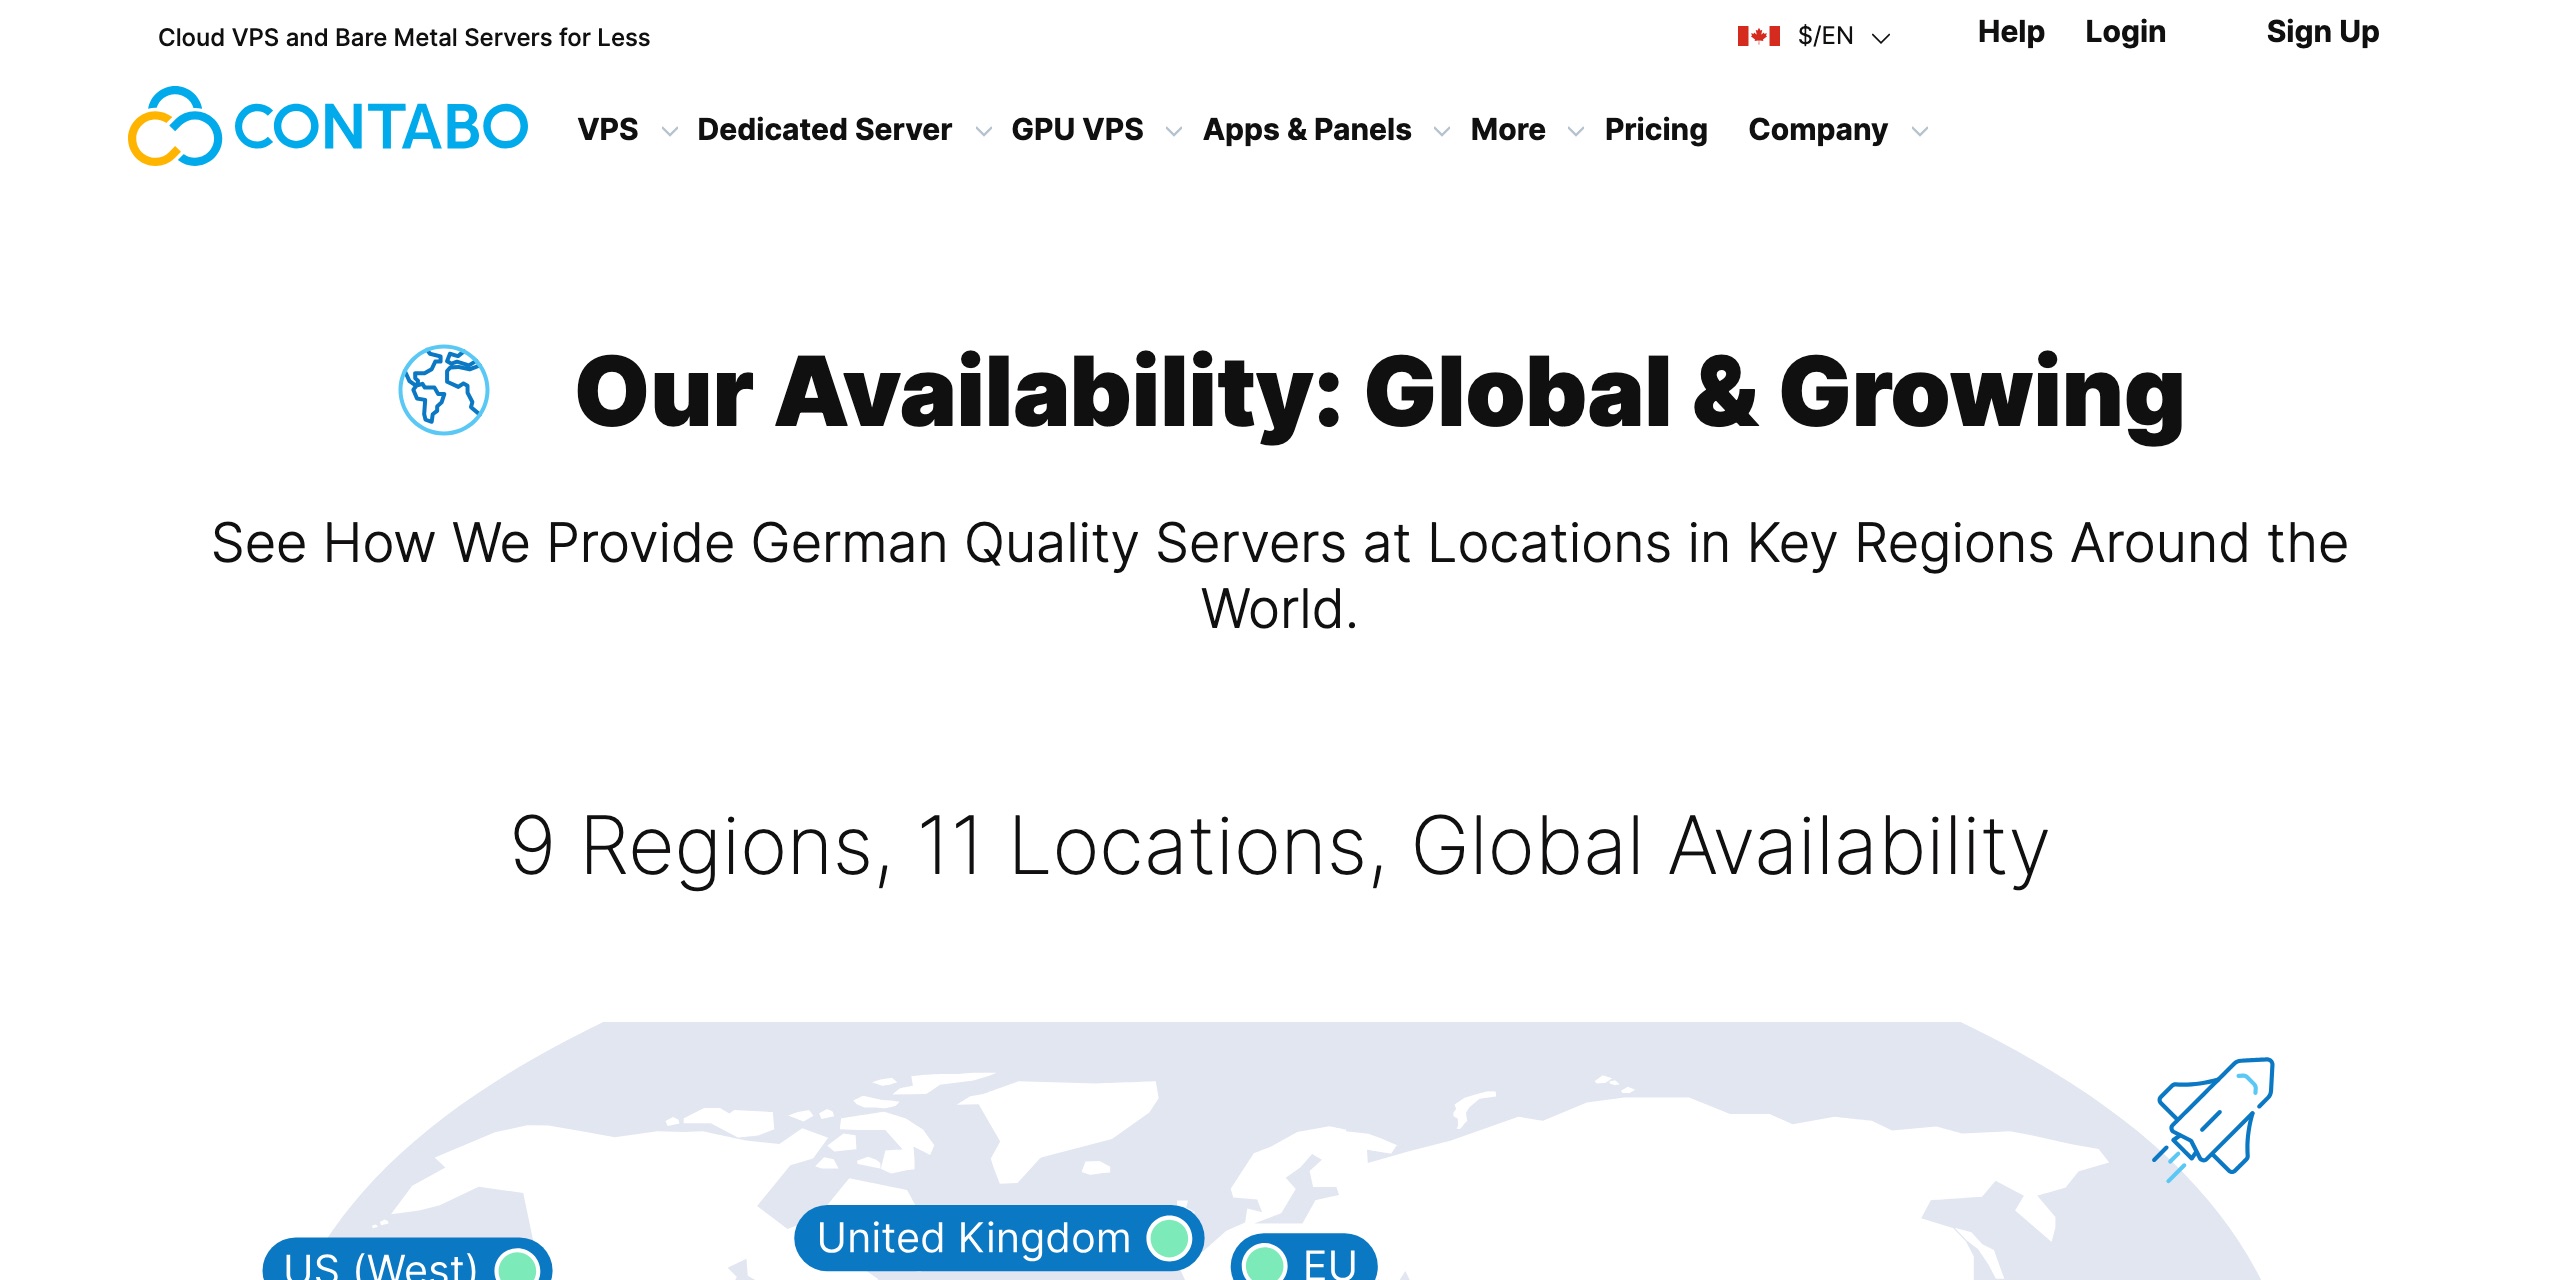
Task: Click the Canada flag icon
Action: click(x=1758, y=37)
